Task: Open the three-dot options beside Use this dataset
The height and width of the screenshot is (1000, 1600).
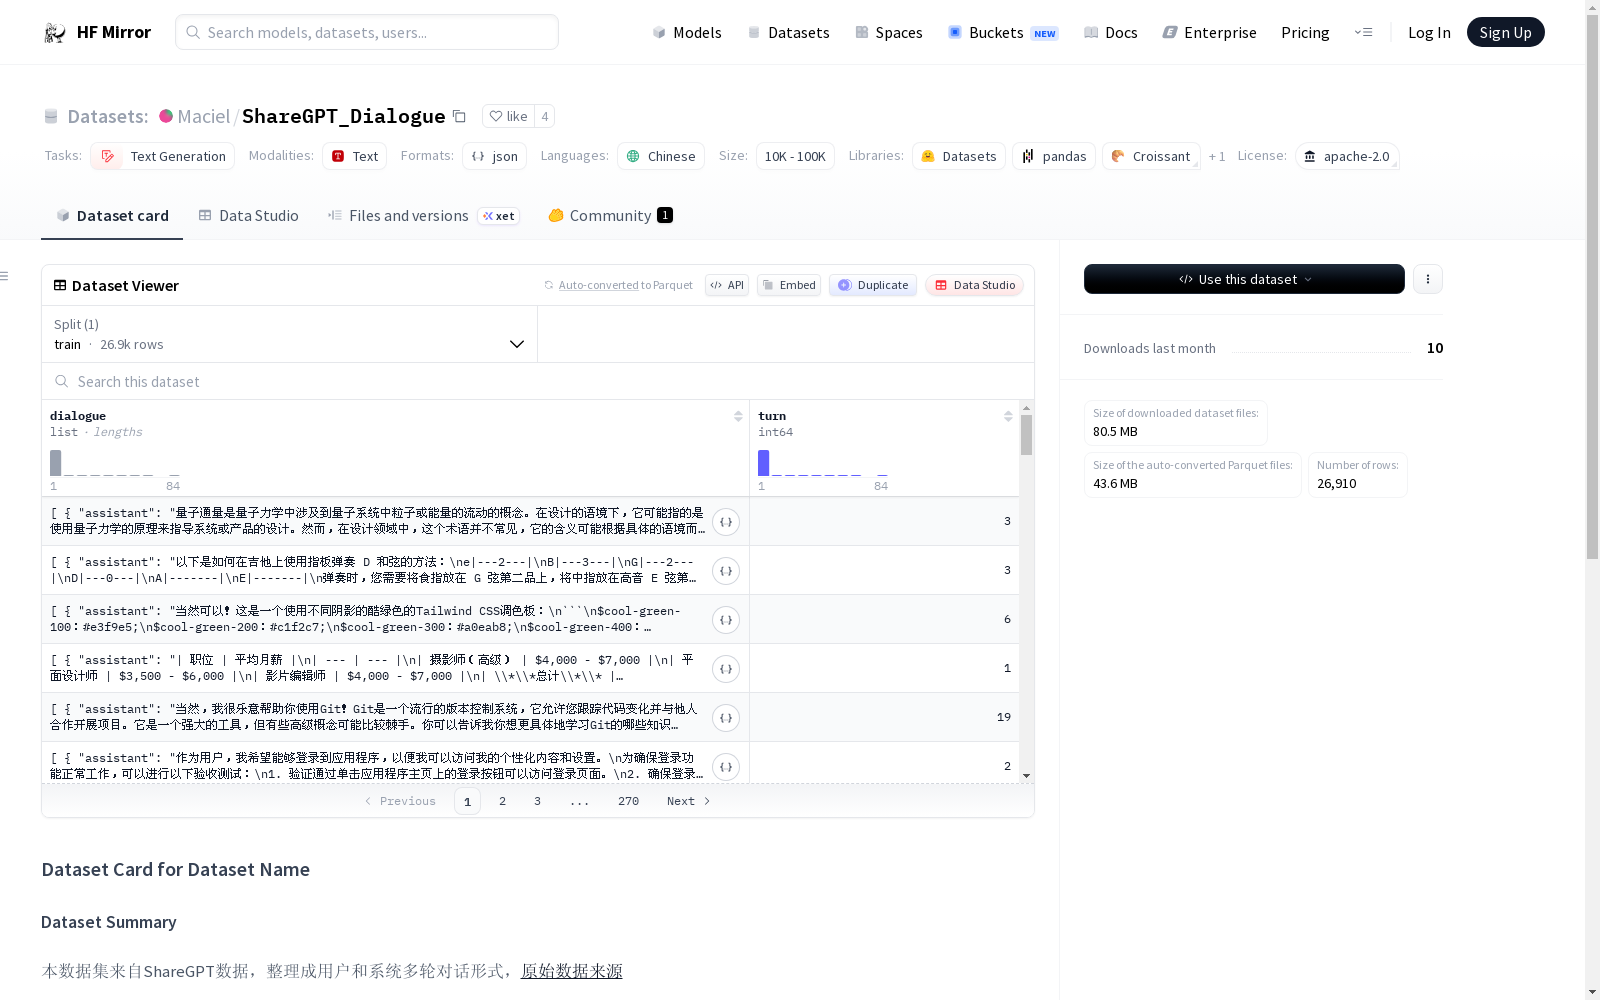Action: click(1428, 279)
